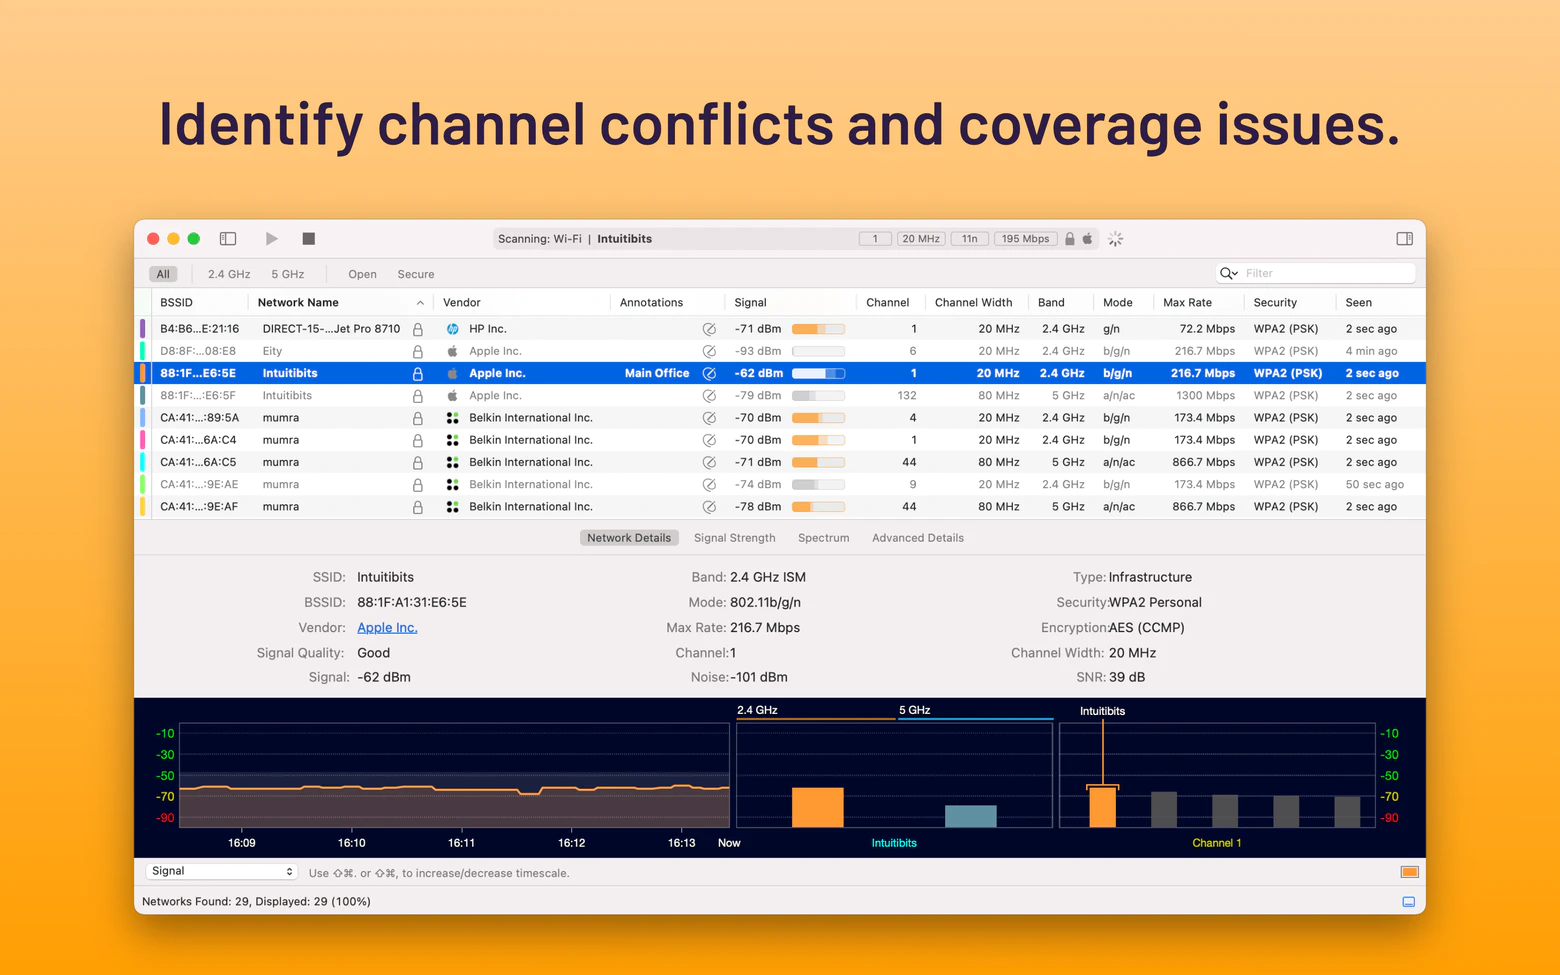Switch to the Spectrum tab
The height and width of the screenshot is (975, 1560).
click(x=823, y=538)
